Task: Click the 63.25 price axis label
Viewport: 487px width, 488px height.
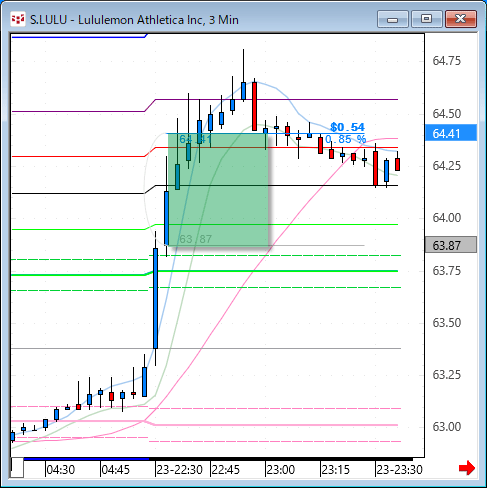Action: pyautogui.click(x=447, y=375)
